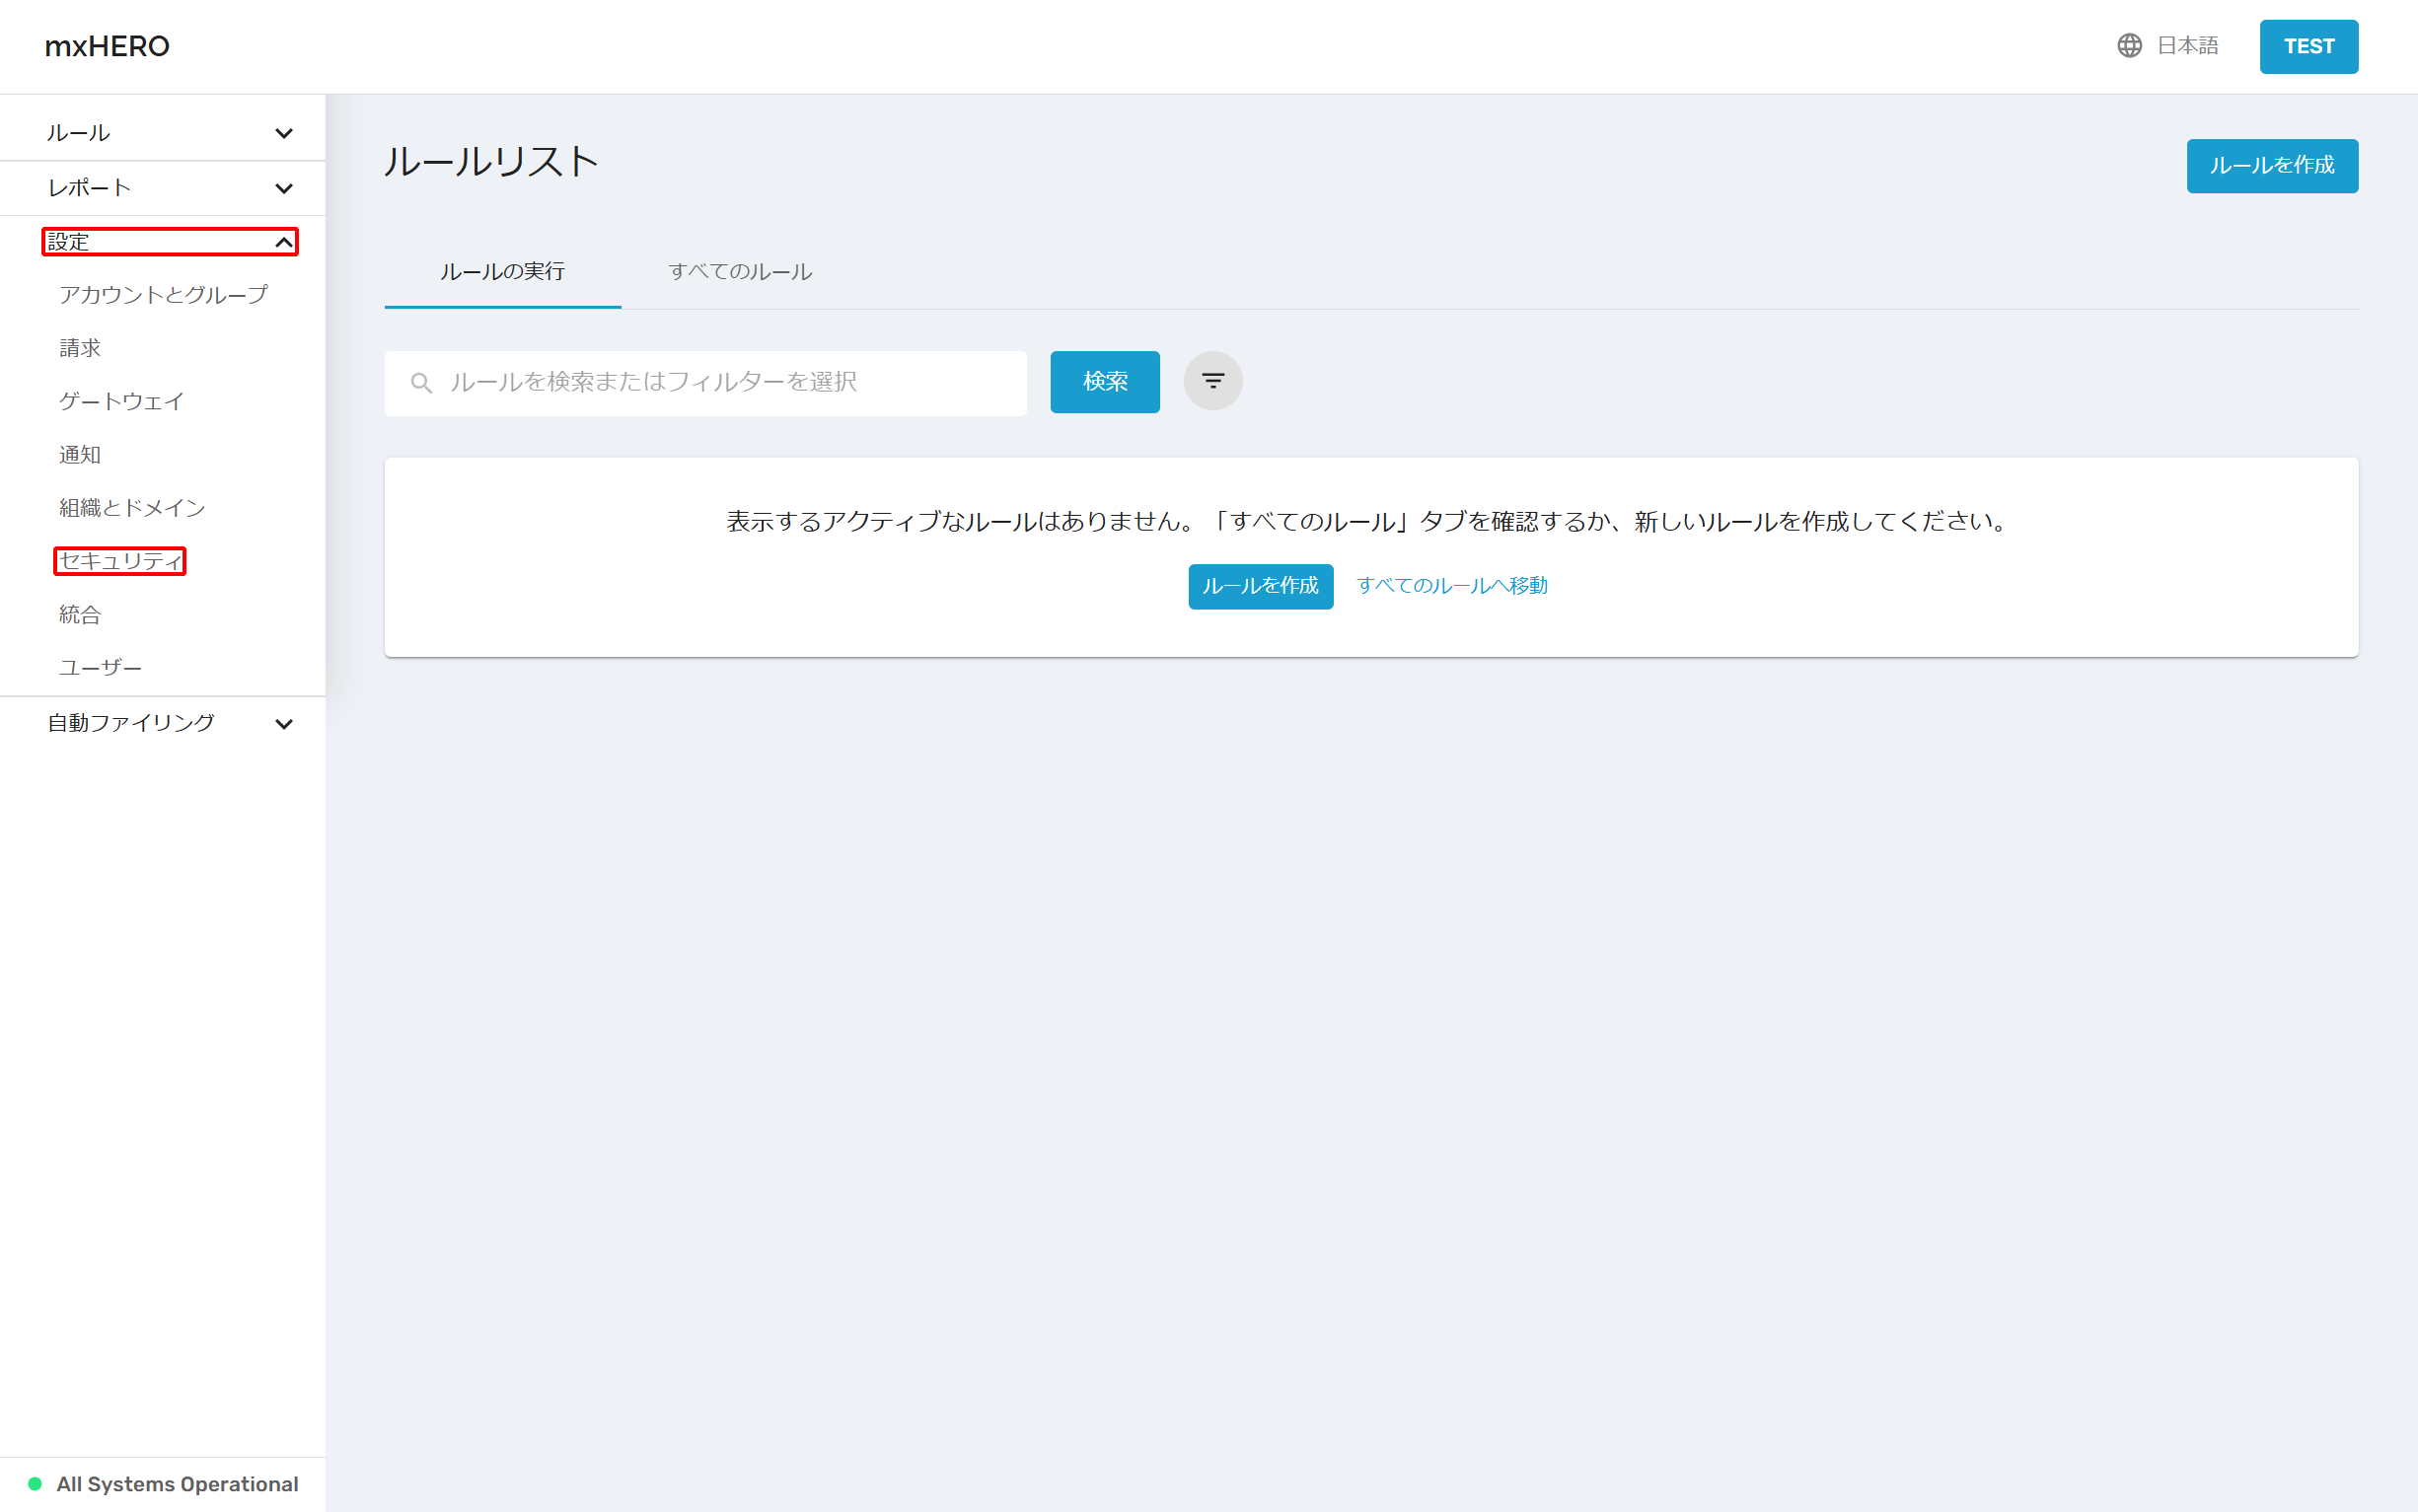Click the 検索 button
This screenshot has width=2418, height=1512.
click(x=1104, y=382)
